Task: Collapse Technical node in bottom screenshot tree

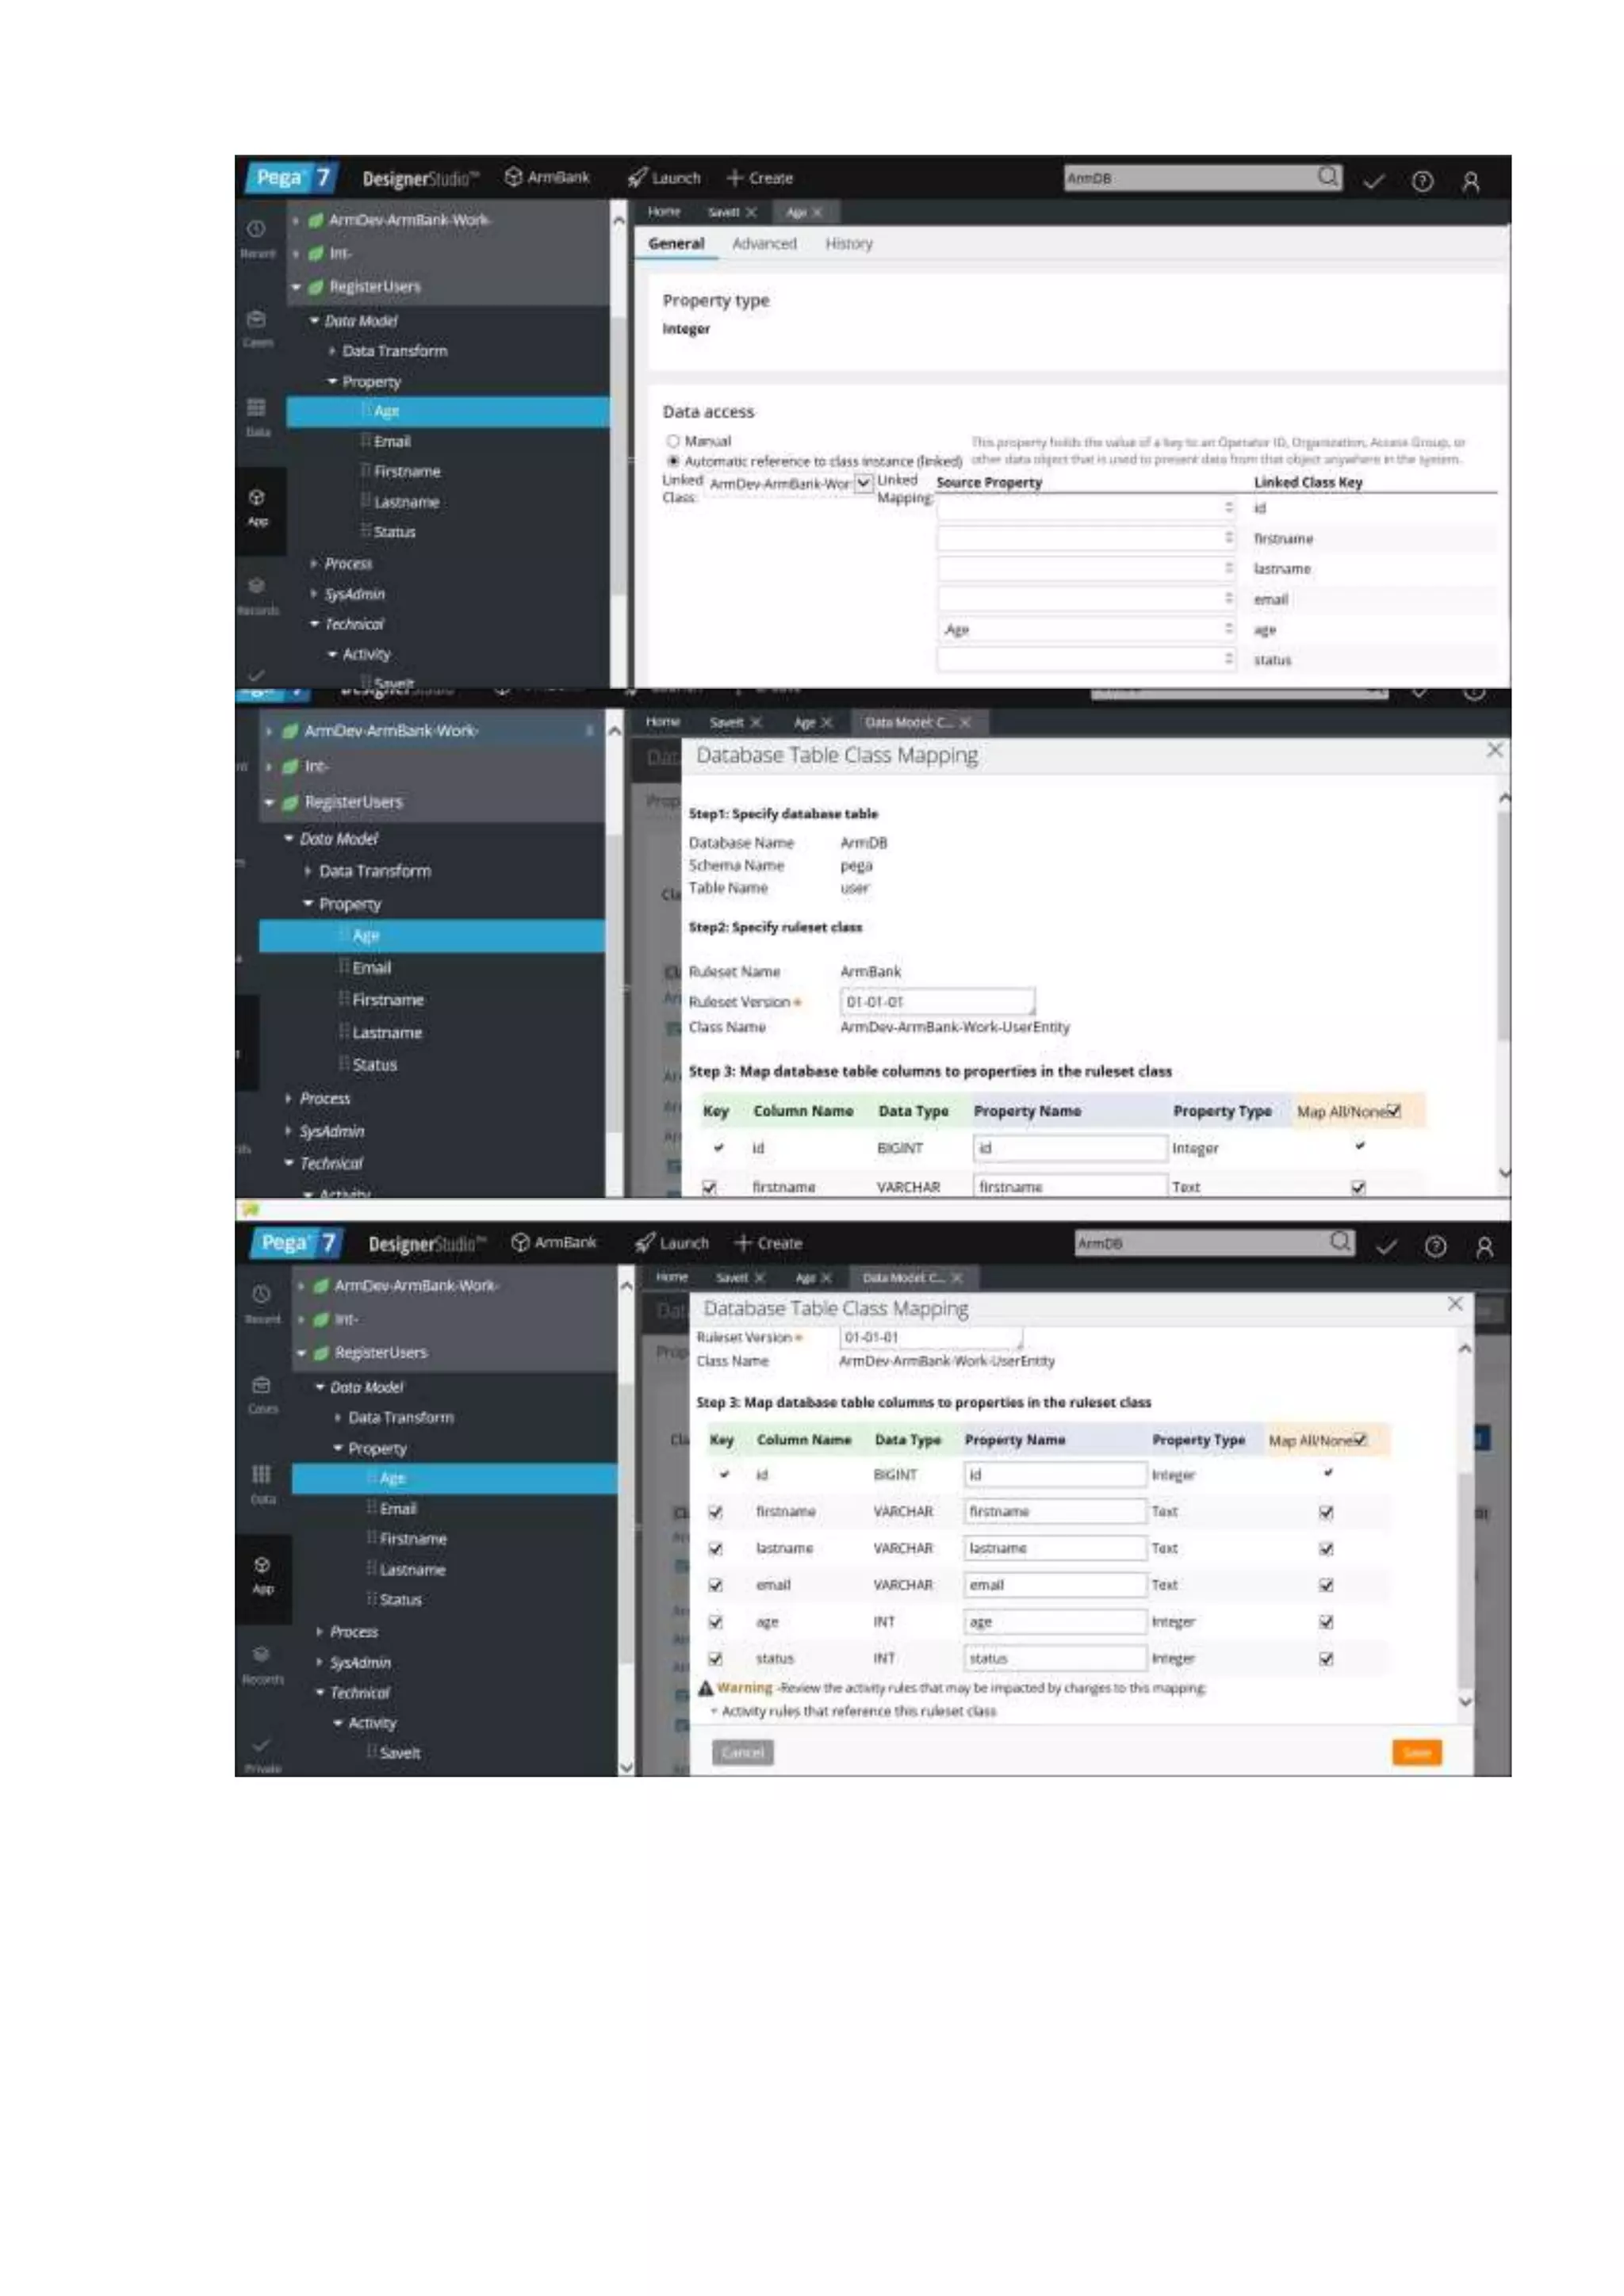Action: pyautogui.click(x=320, y=1693)
